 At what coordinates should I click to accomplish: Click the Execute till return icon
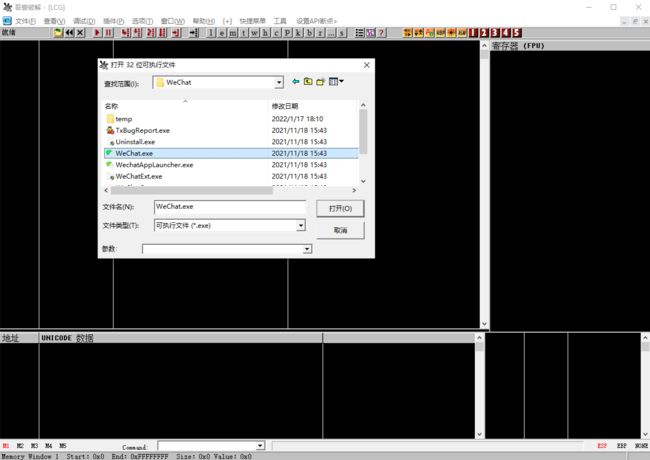pos(177,33)
